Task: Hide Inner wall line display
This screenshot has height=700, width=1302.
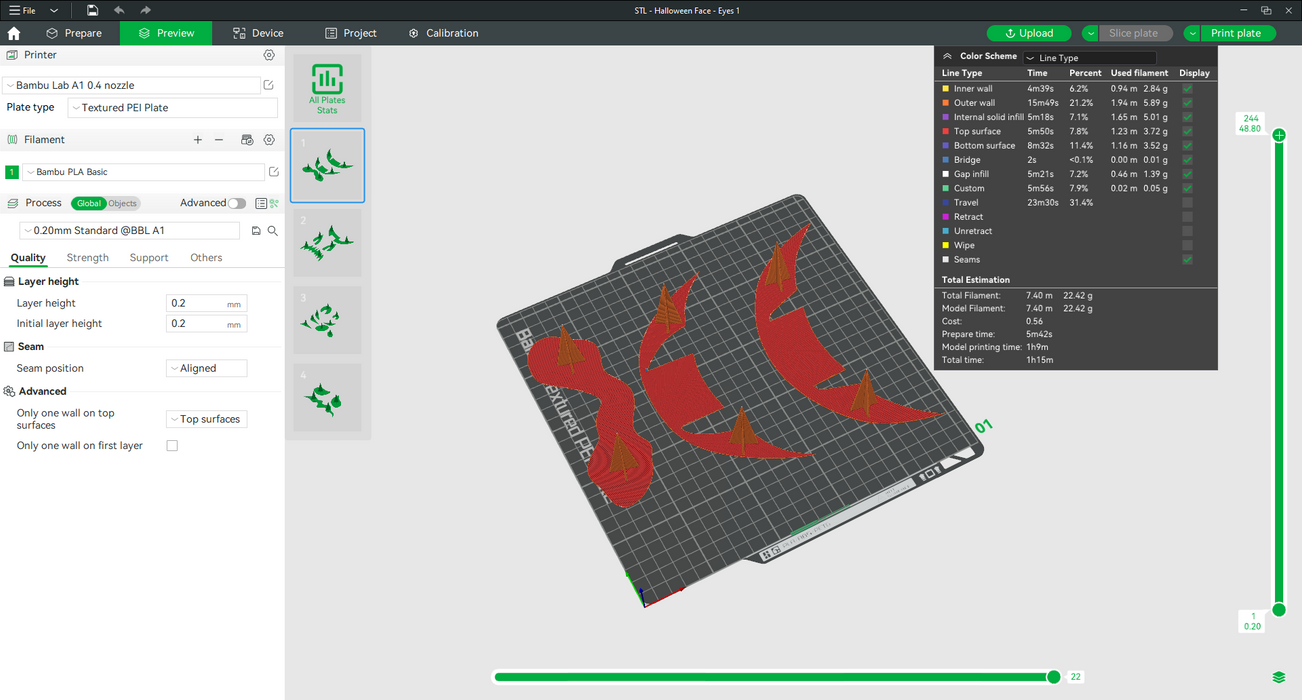Action: (1187, 89)
